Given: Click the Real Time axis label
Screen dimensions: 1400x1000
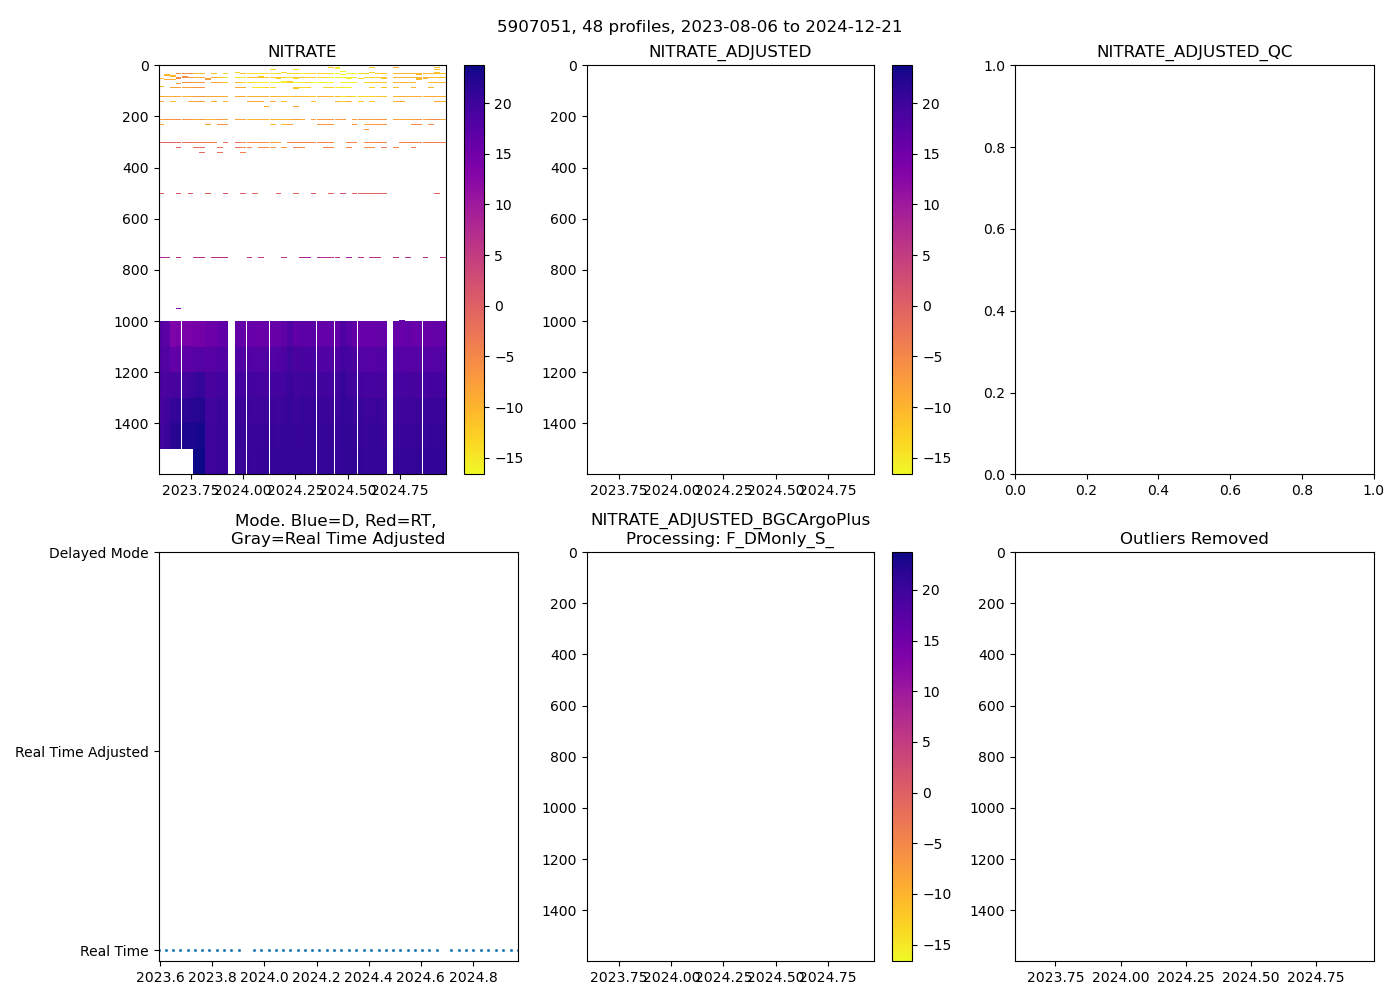Looking at the screenshot, I should tap(114, 951).
